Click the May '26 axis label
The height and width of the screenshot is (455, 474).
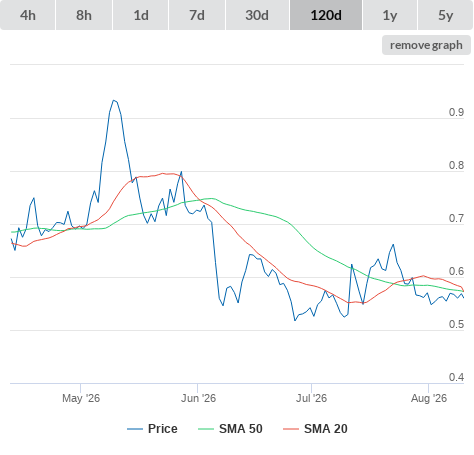pyautogui.click(x=81, y=398)
